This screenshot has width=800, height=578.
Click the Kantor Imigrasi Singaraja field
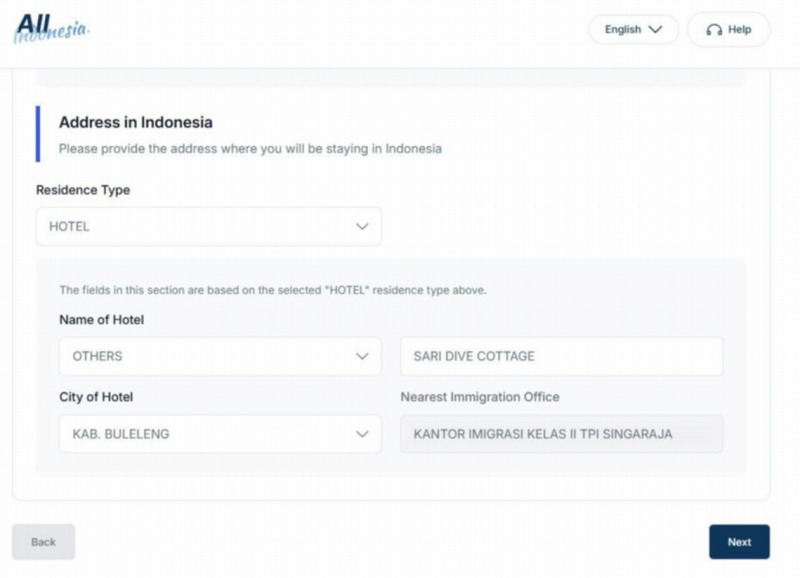561,434
